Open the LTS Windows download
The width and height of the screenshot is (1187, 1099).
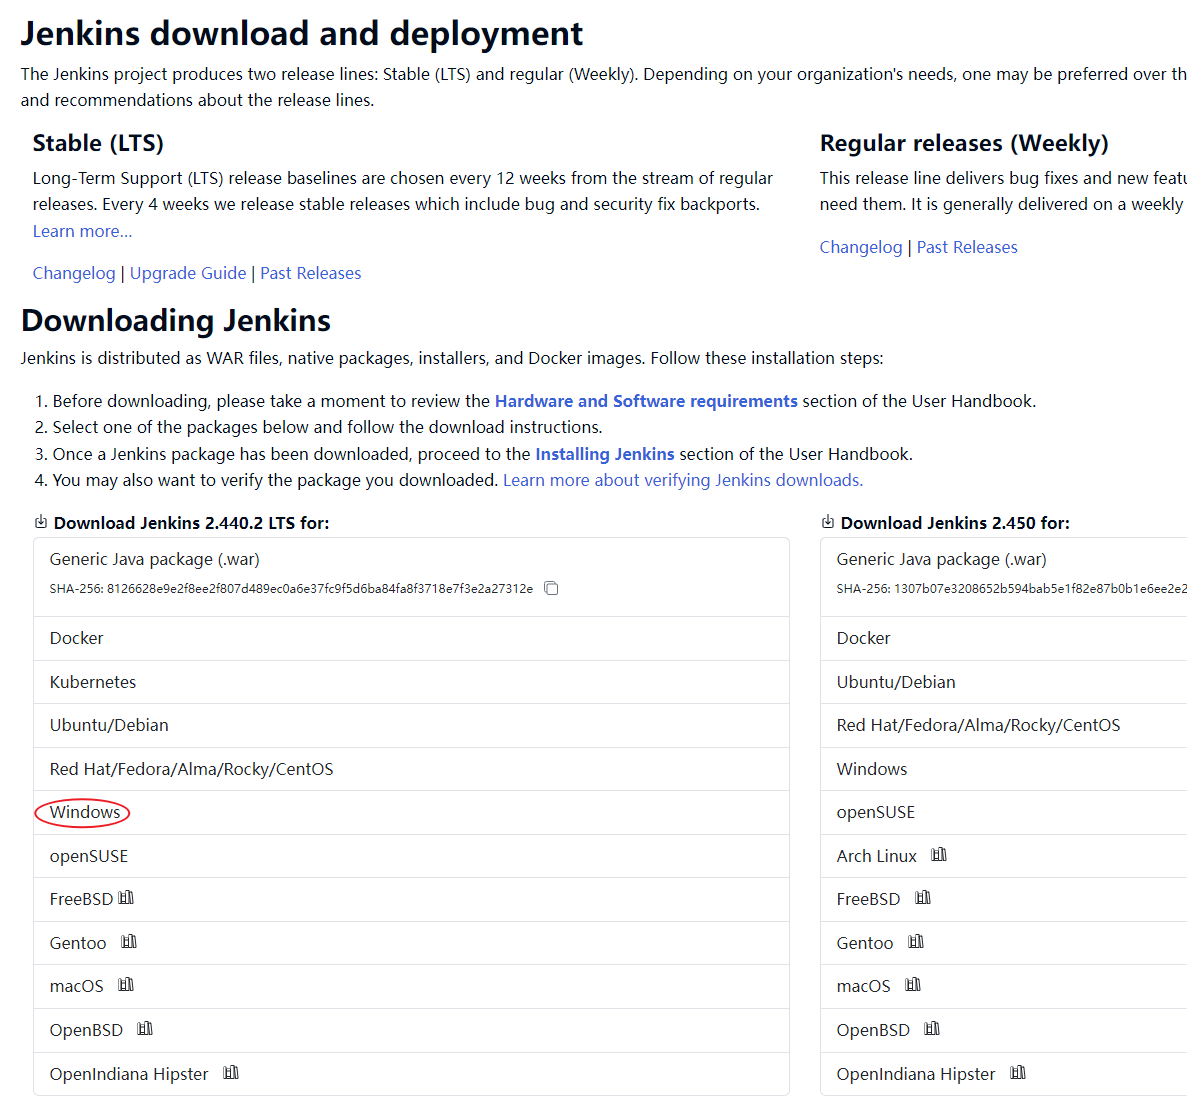click(85, 812)
